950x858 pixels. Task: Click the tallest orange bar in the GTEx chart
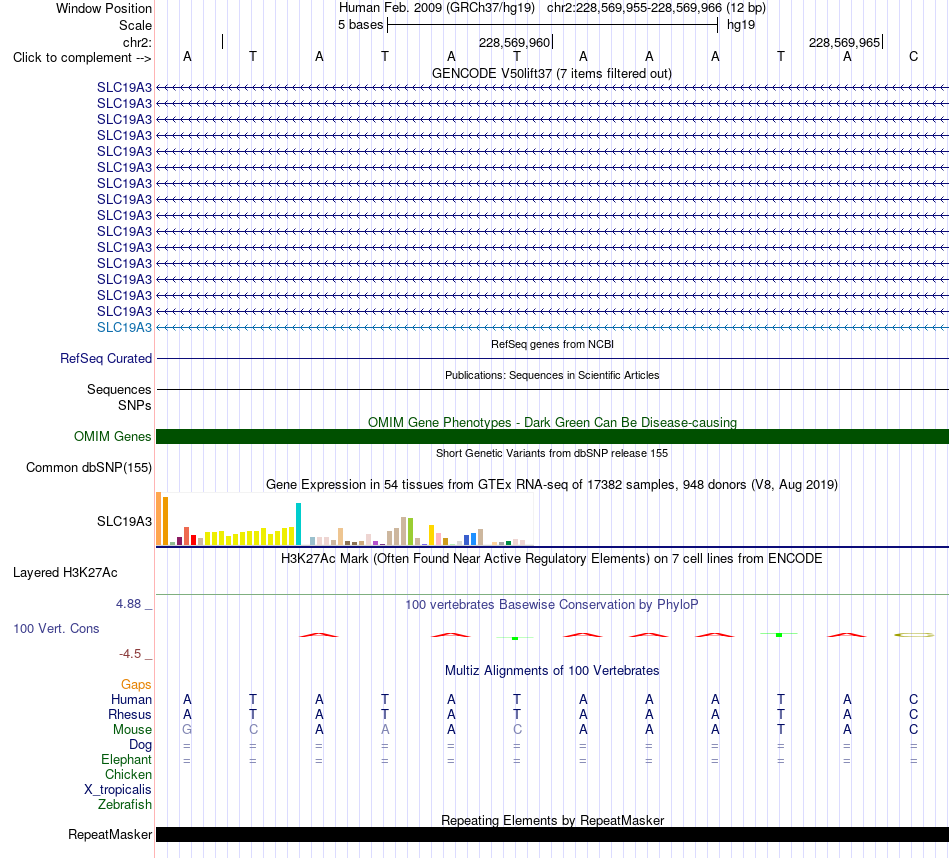point(159,519)
